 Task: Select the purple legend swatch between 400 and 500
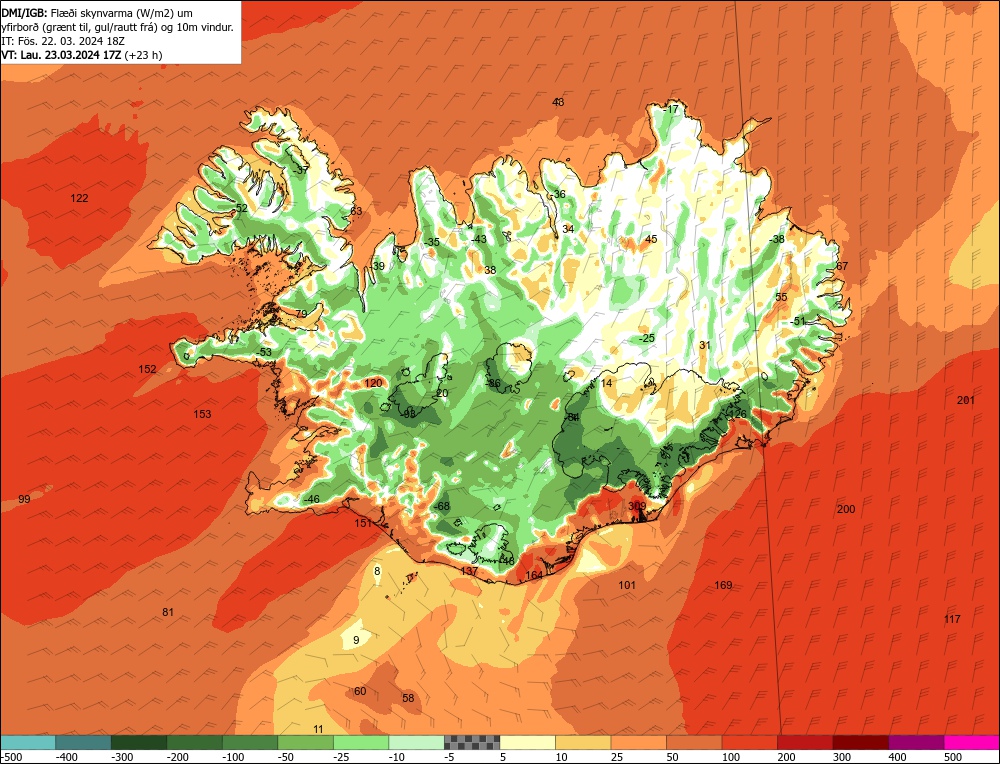point(916,742)
